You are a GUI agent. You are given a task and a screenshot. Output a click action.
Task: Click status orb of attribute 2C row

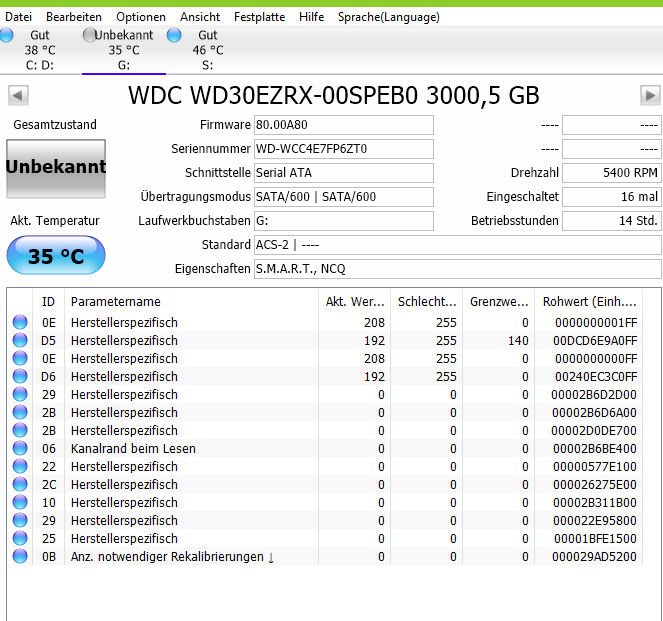tap(20, 484)
